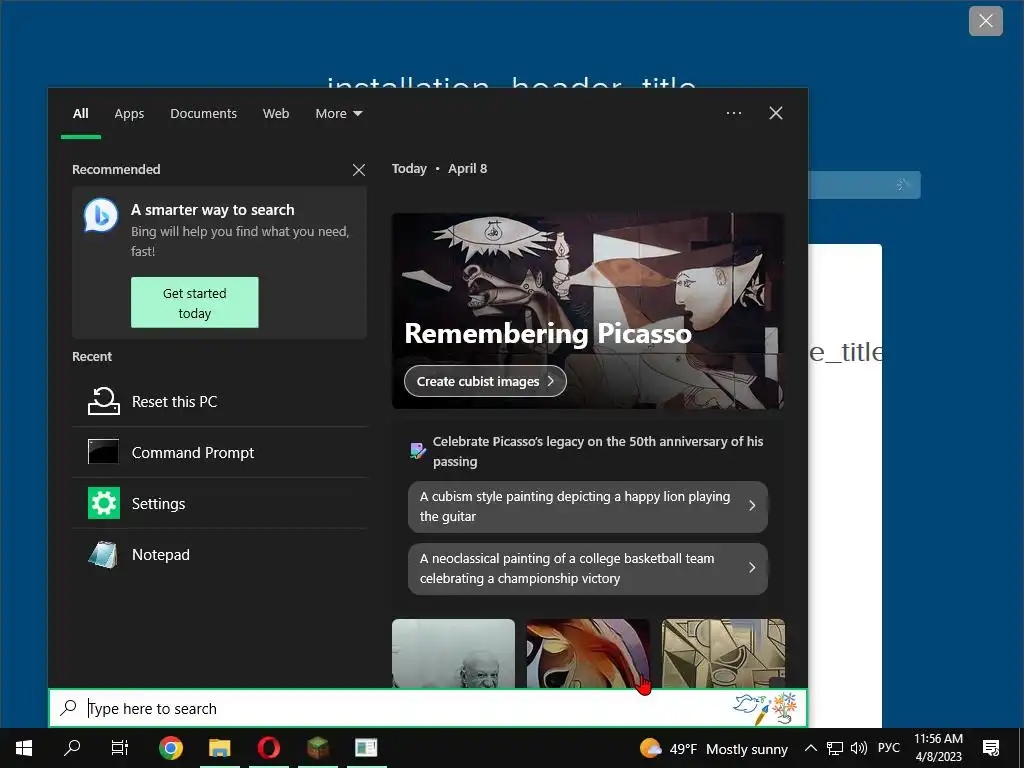Screen dimensions: 1024x768
Task: Click the Get started today button
Action: pos(195,302)
